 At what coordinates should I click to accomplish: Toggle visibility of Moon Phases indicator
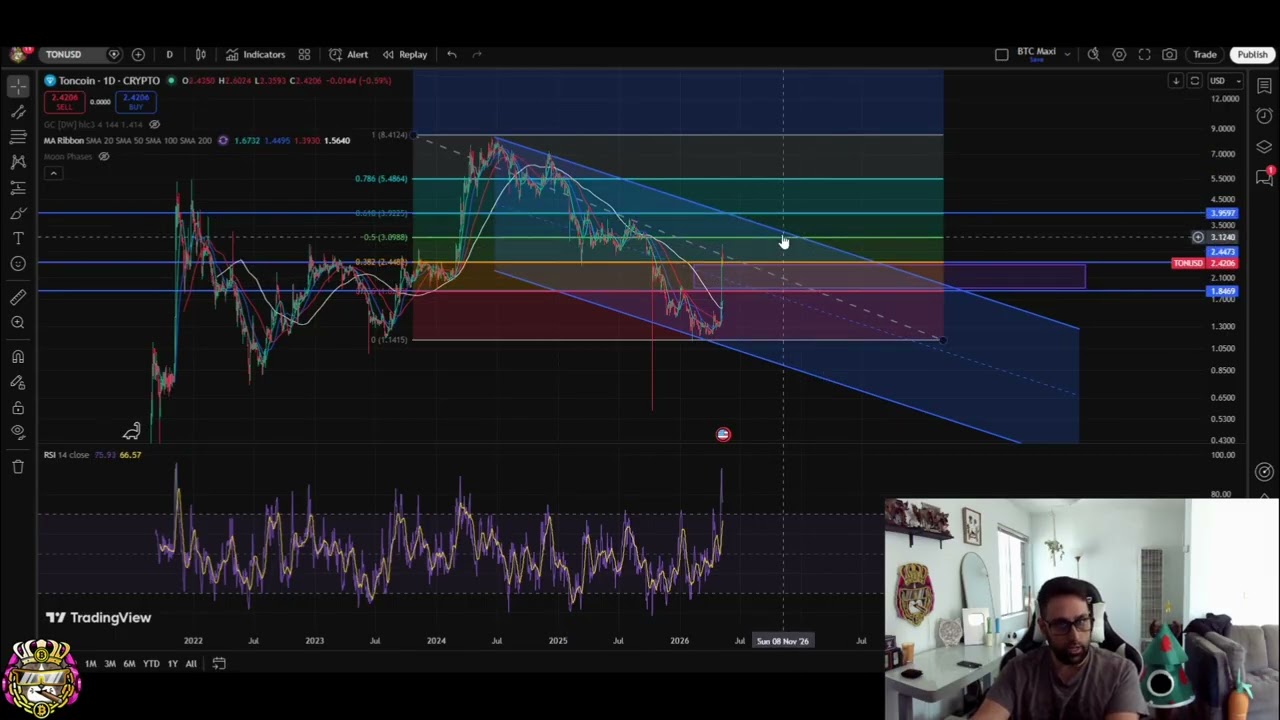(x=103, y=156)
